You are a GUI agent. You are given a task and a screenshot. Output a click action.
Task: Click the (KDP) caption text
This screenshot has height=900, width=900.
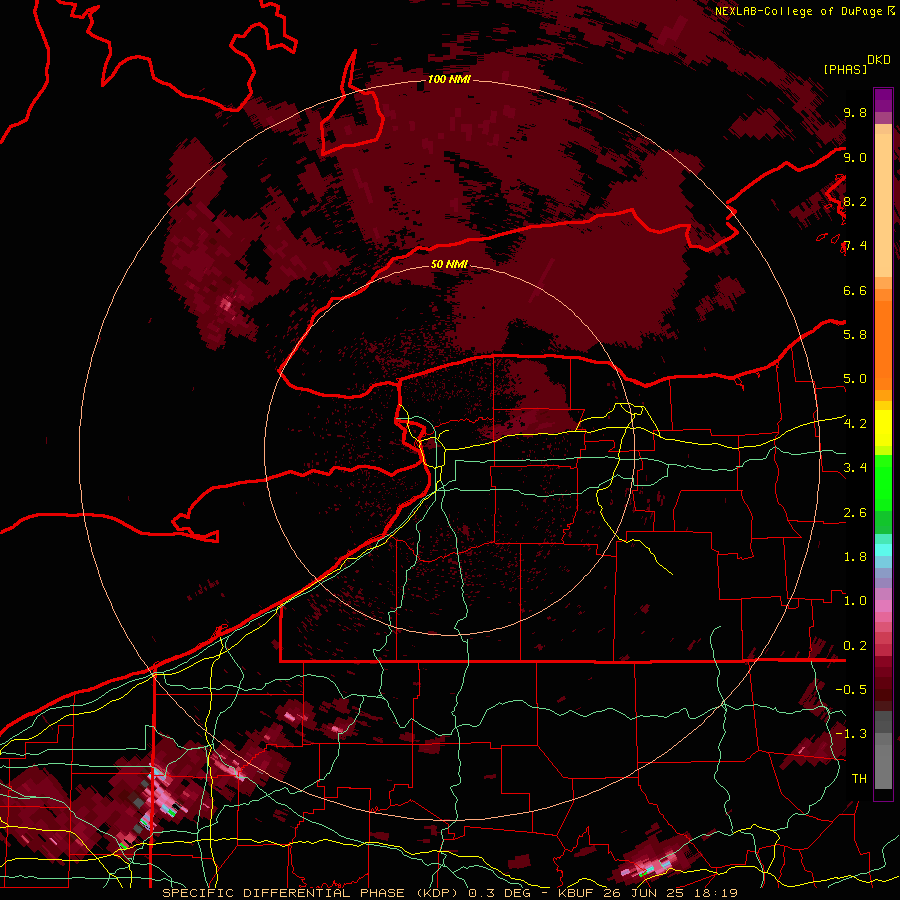click(439, 893)
